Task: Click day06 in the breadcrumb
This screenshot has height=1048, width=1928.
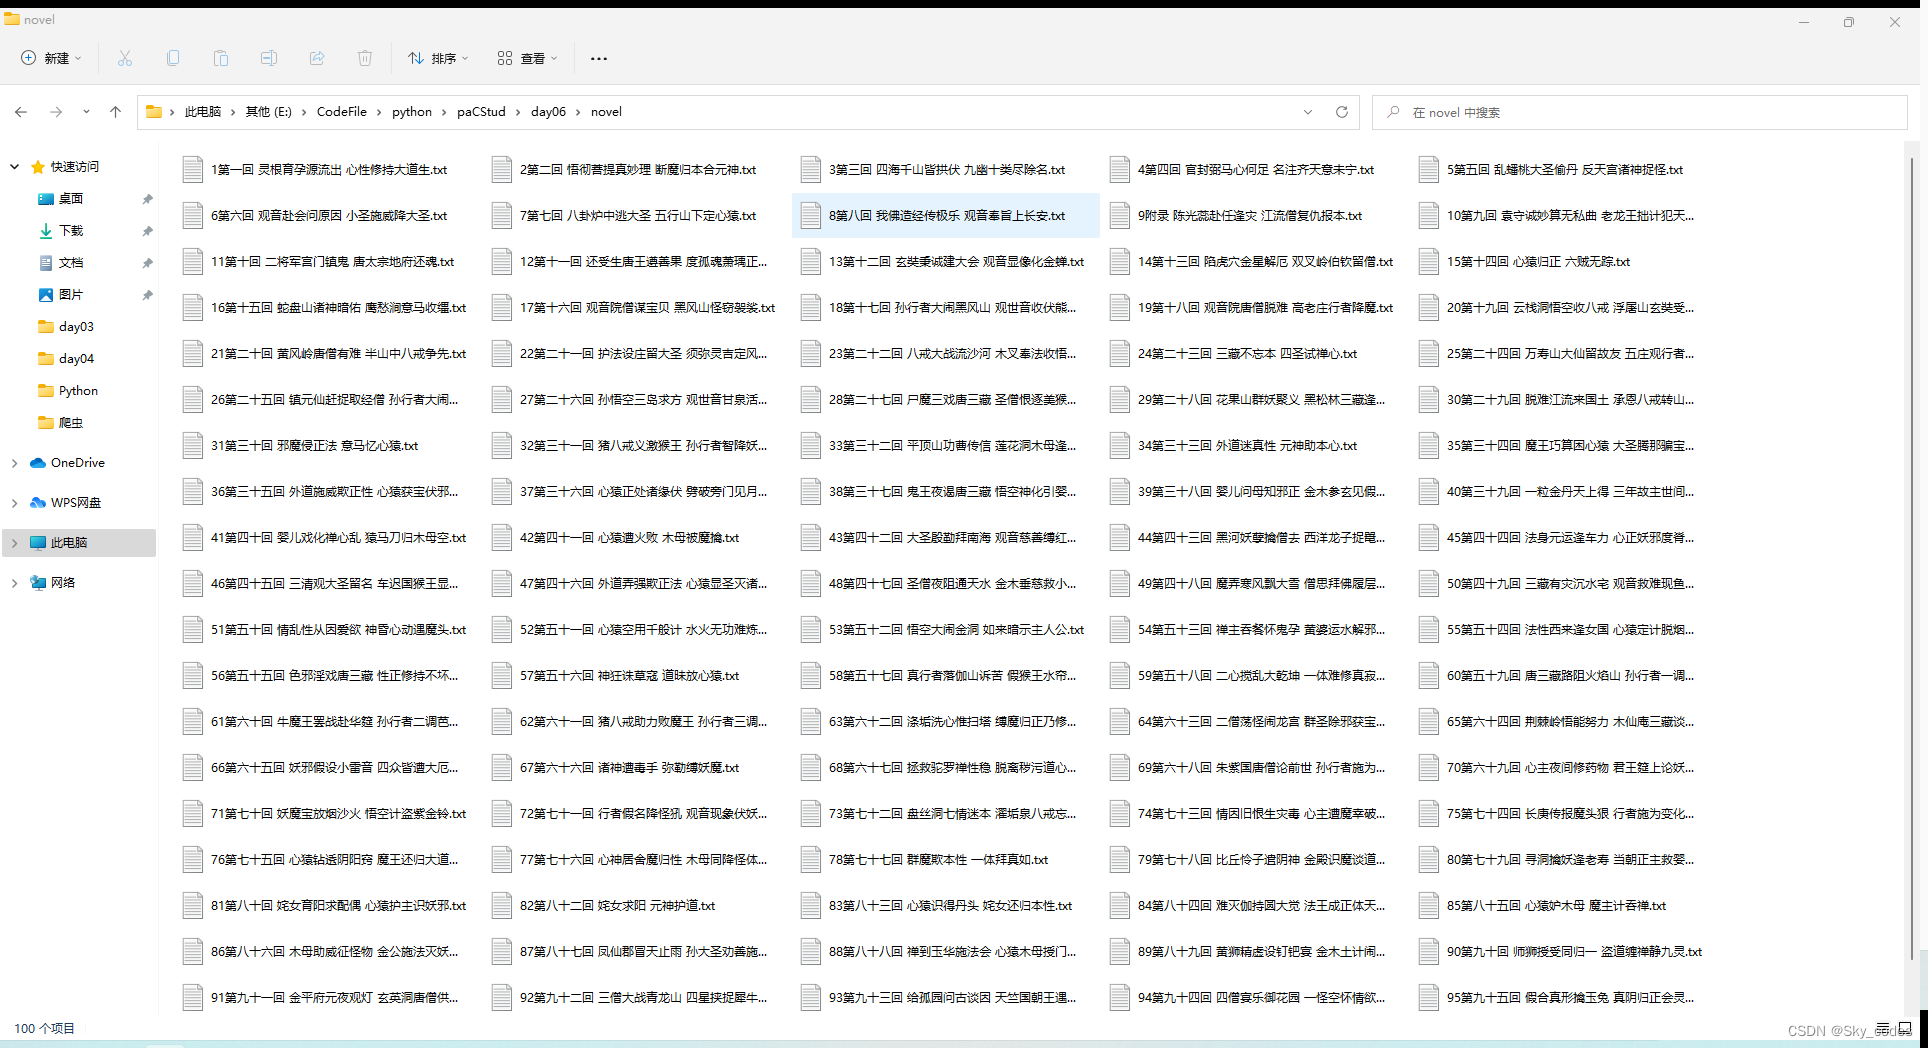Action: click(548, 112)
